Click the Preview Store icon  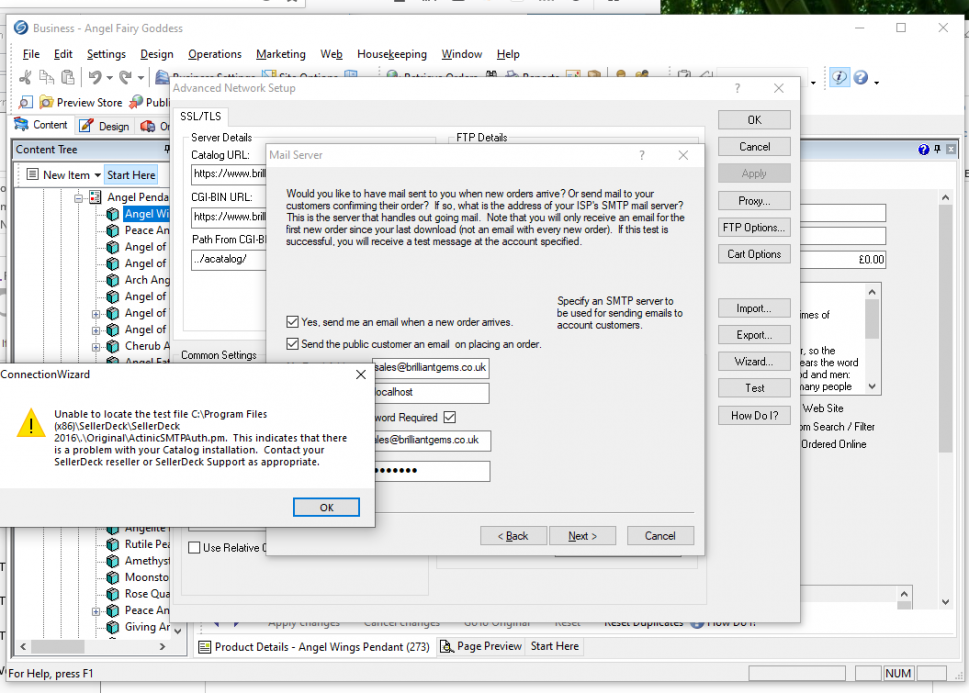46,102
